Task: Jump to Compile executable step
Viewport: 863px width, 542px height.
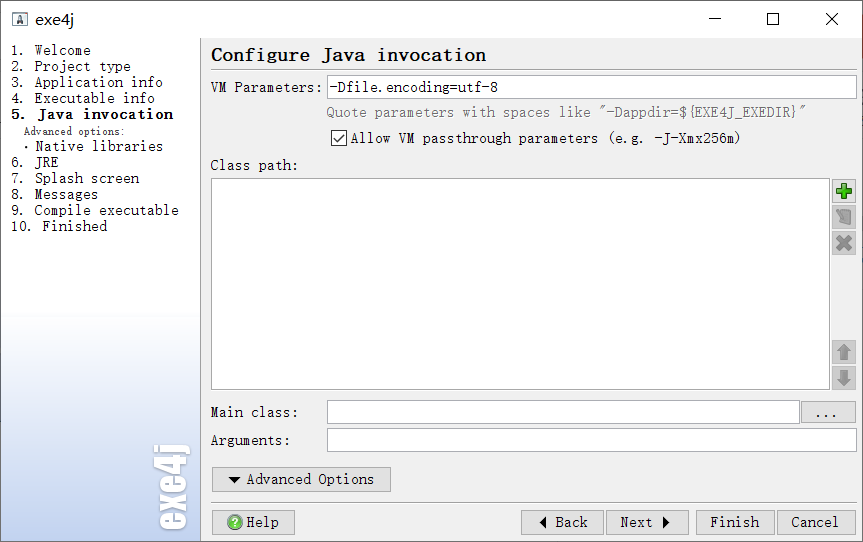Action: (106, 210)
